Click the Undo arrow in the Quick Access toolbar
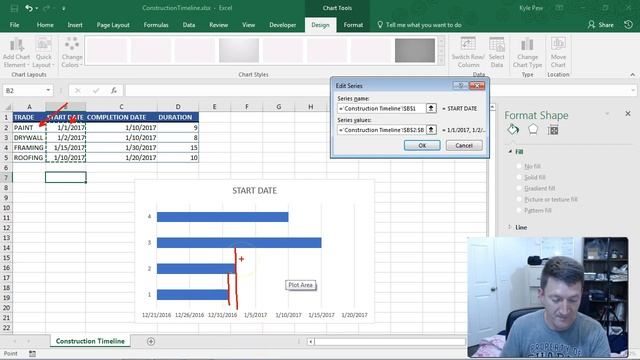640x360 pixels. point(29,8)
